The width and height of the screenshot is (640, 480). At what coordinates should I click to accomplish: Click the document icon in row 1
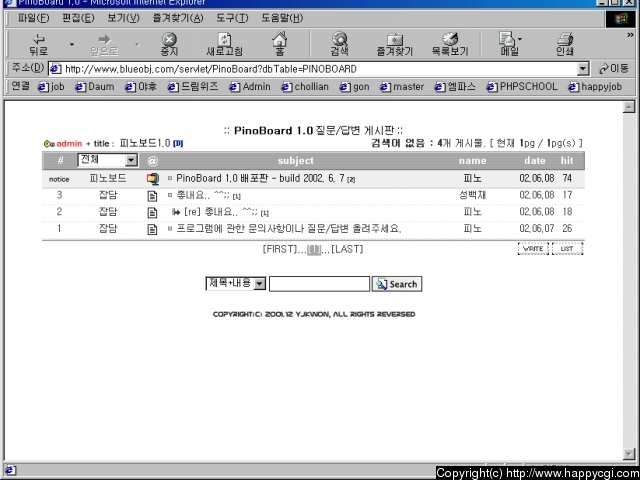[x=152, y=229]
